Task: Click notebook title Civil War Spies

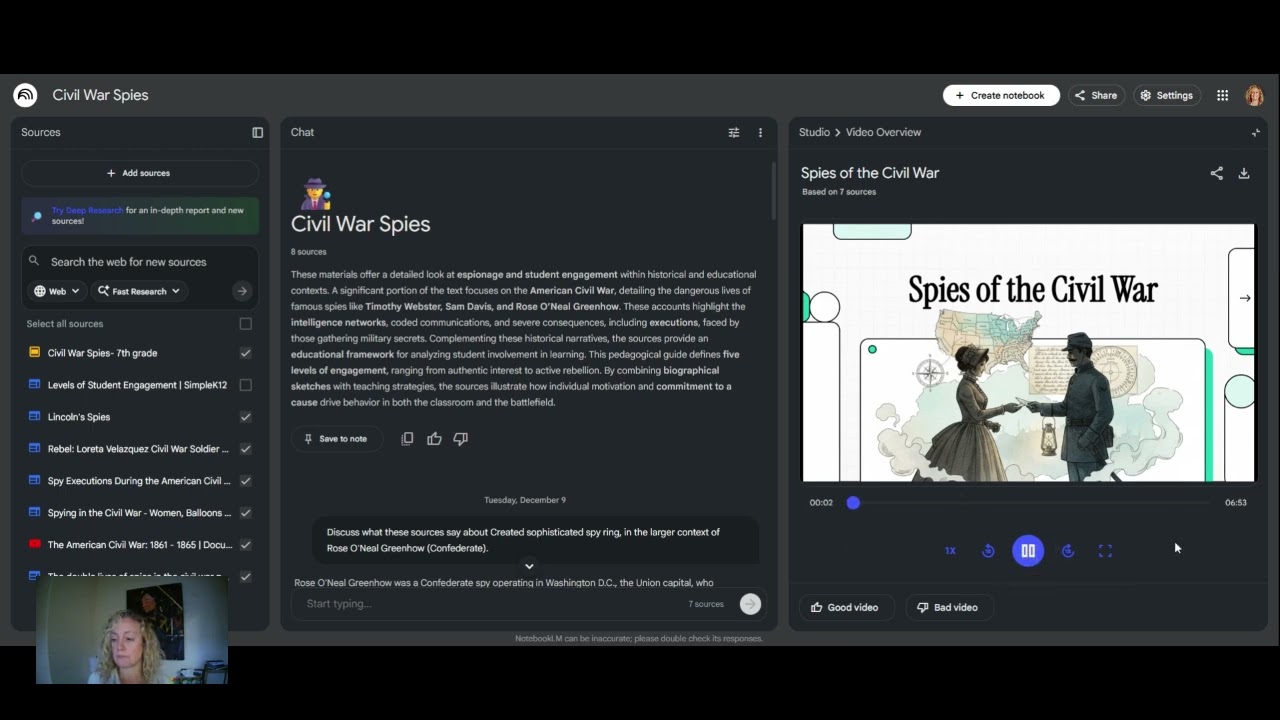Action: (x=100, y=95)
